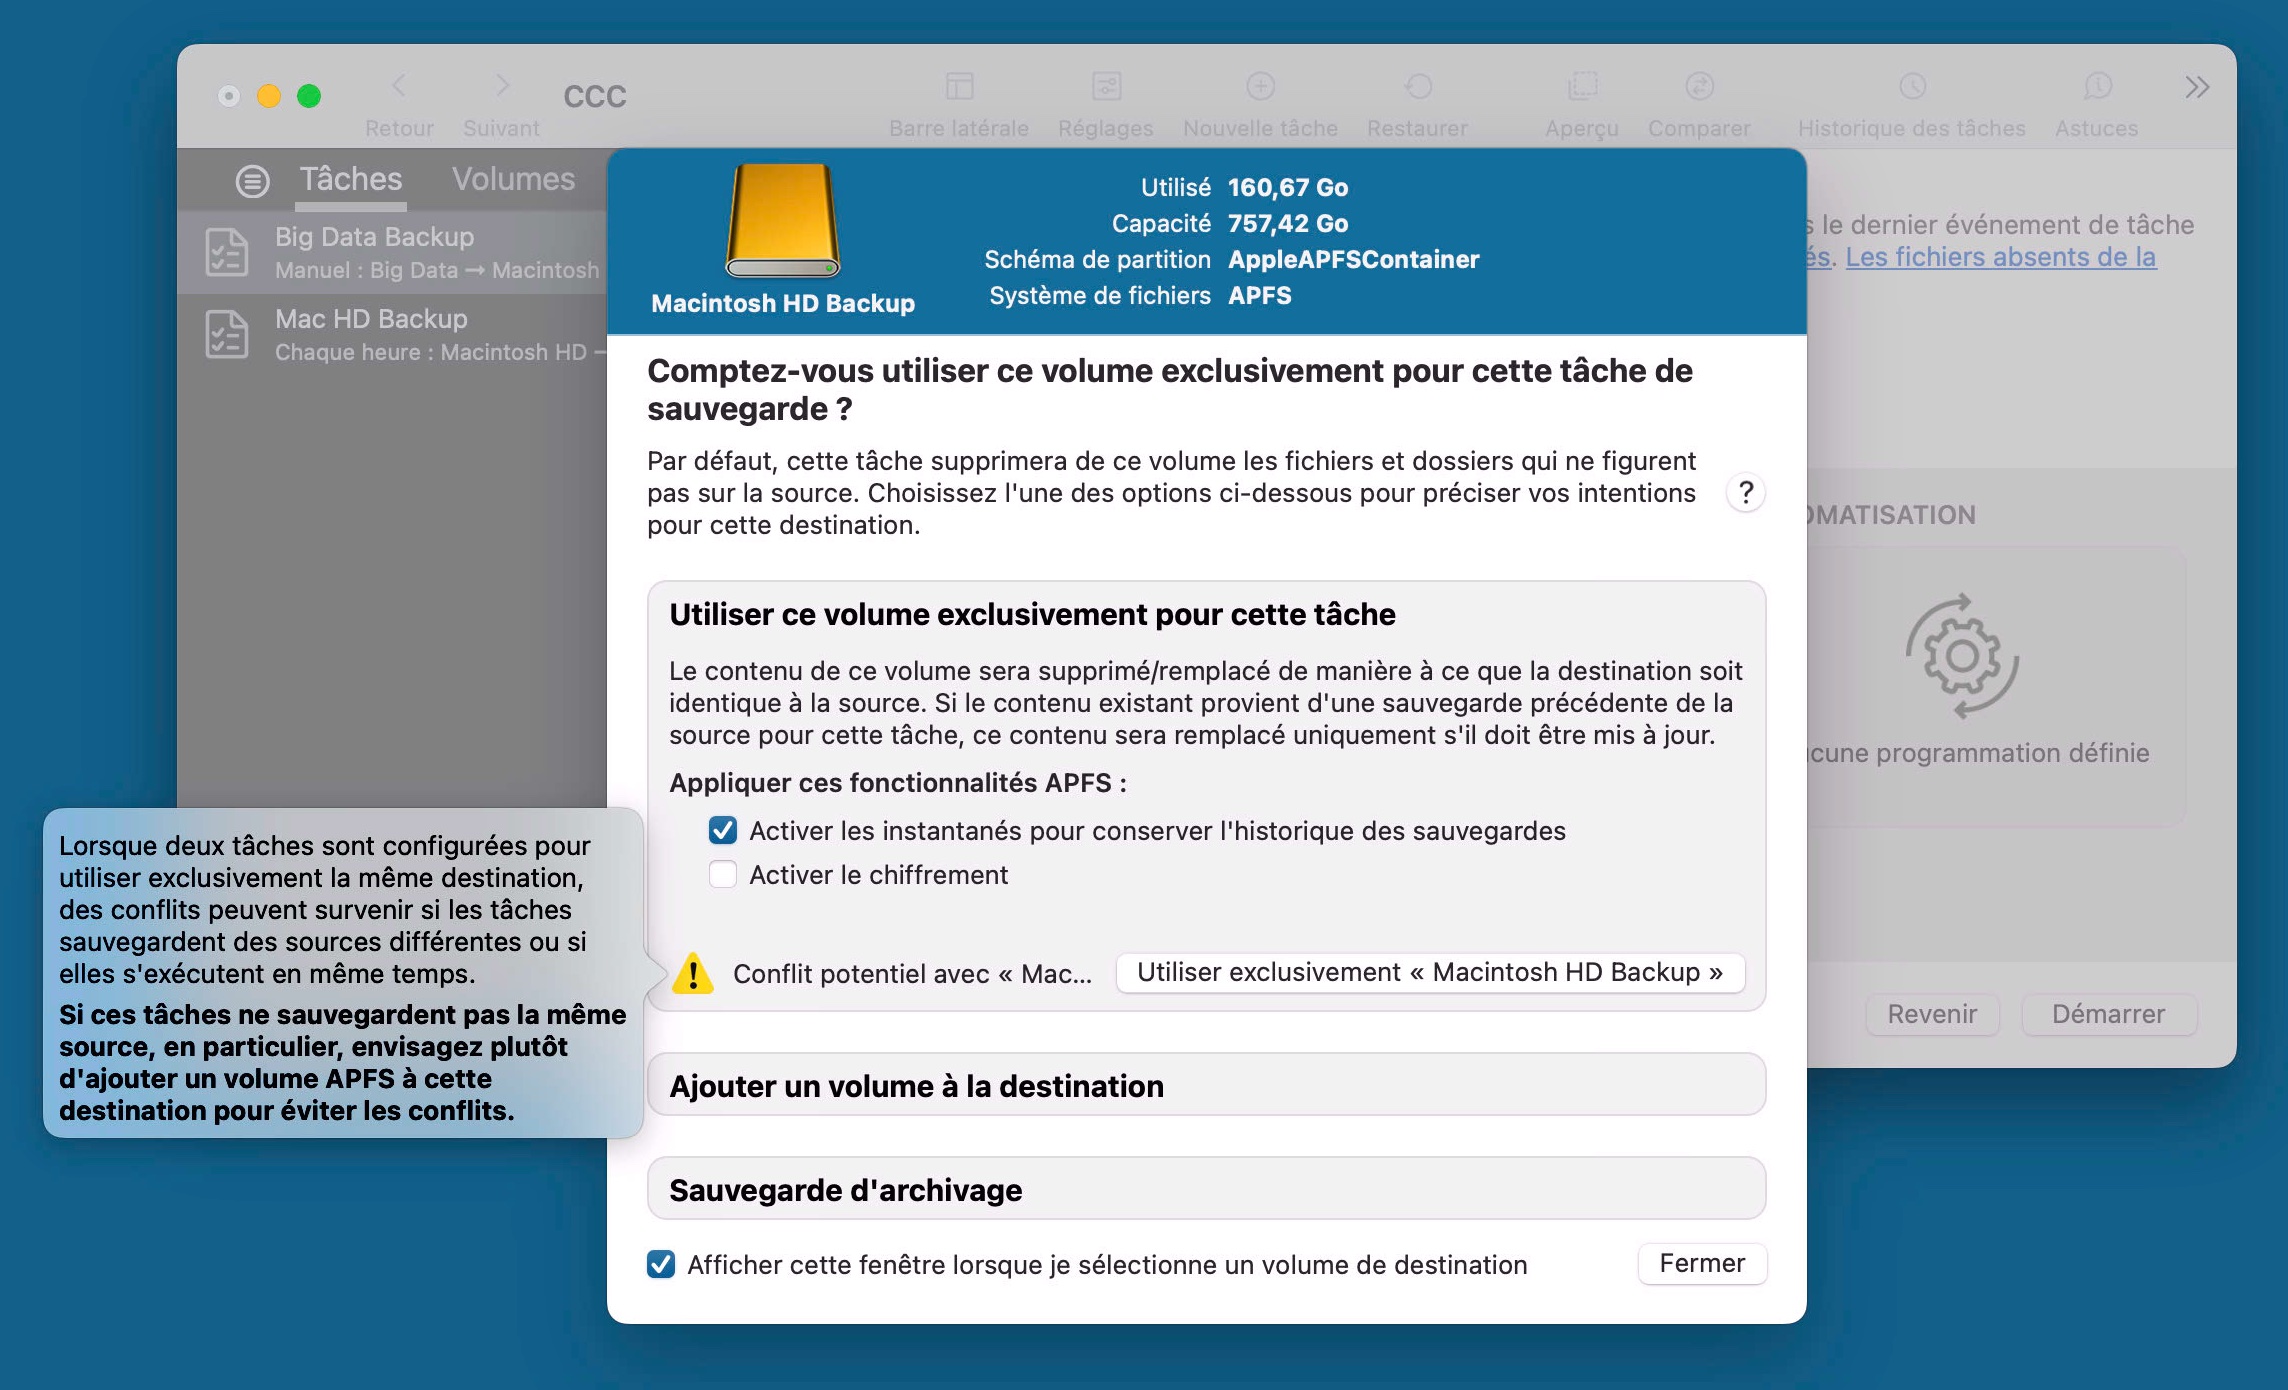
Task: Select the Mac HD Backup task
Action: (393, 334)
